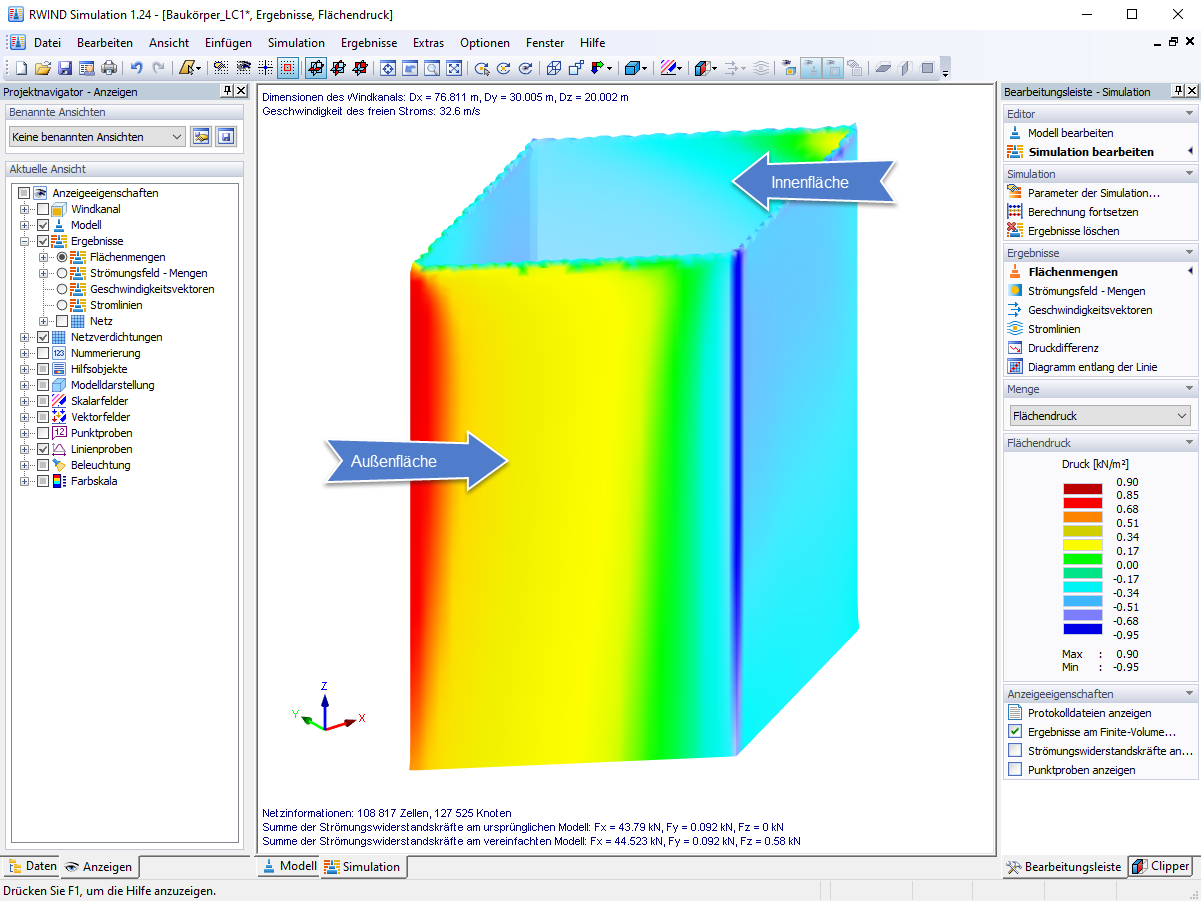
Task: Undo the last action
Action: click(139, 68)
